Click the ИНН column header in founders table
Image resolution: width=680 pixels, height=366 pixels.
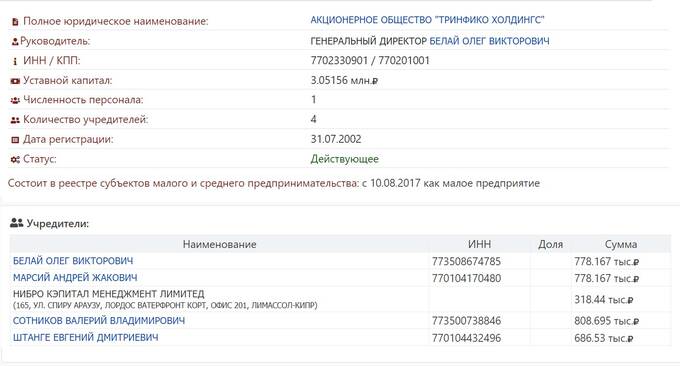[x=479, y=244]
